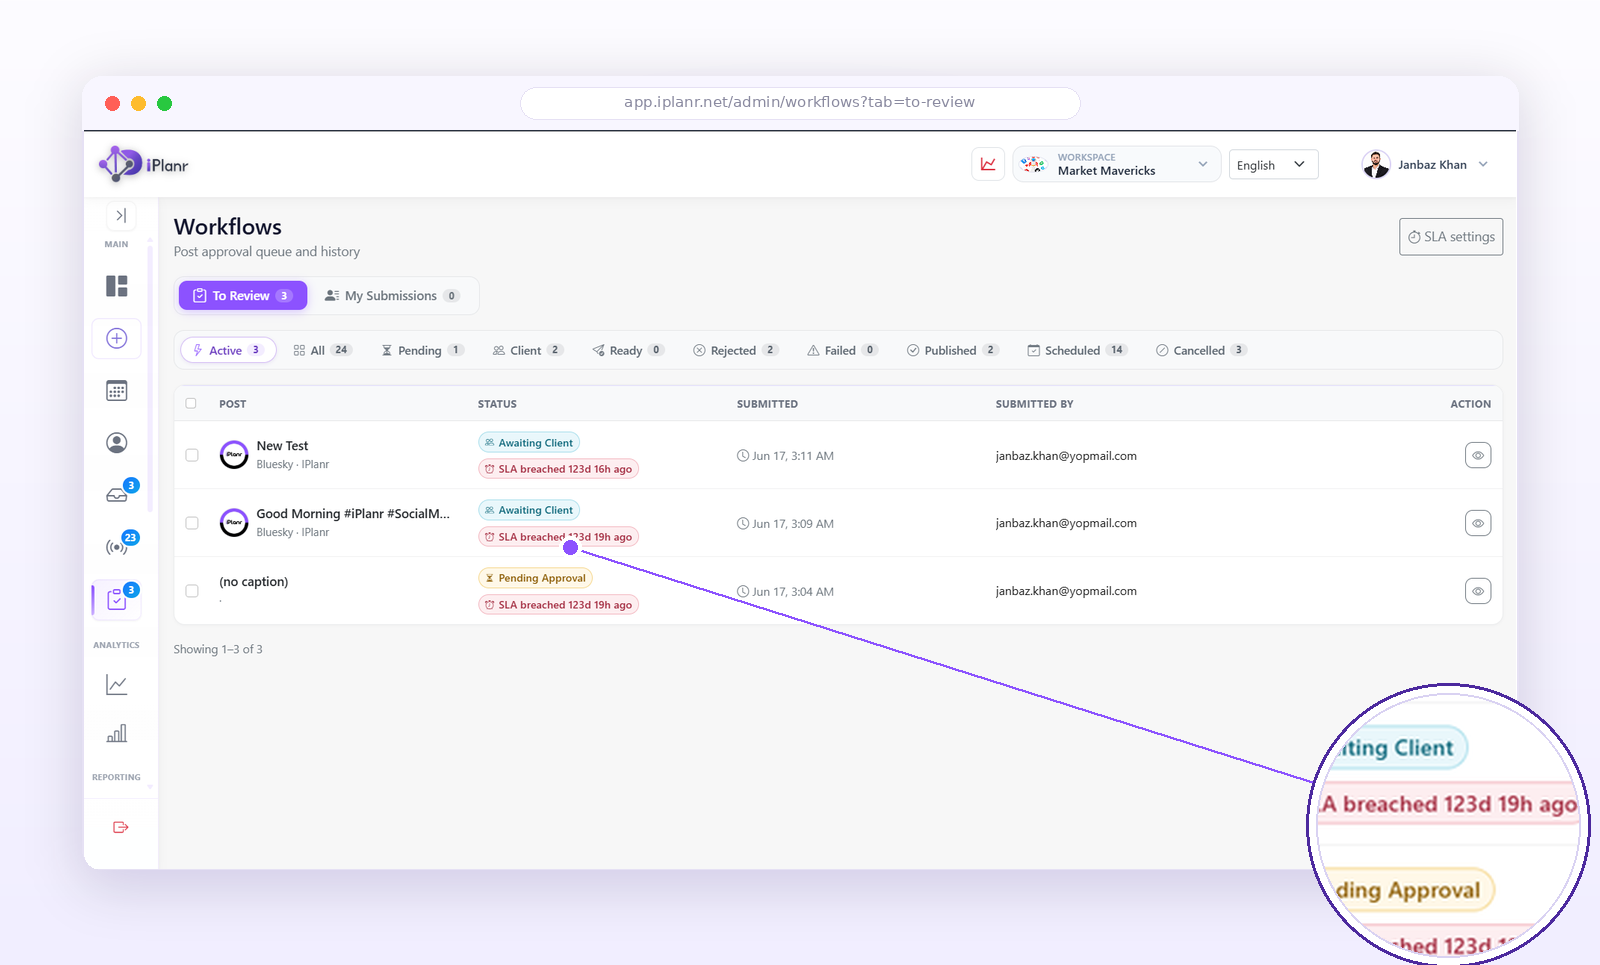Toggle the select-all checkbox in table header

pyautogui.click(x=191, y=404)
